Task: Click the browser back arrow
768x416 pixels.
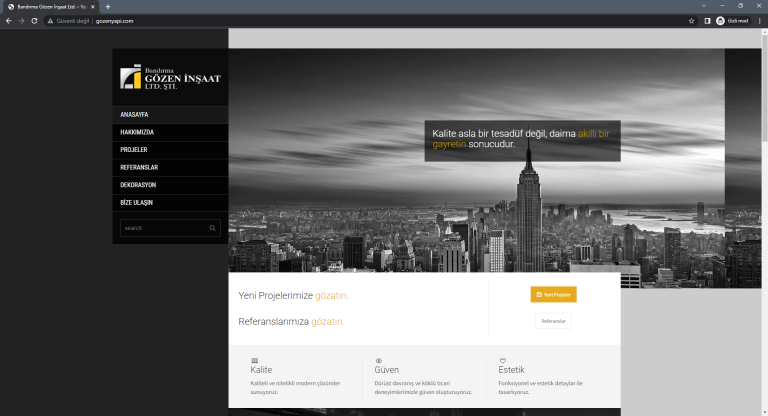Action: [8, 21]
